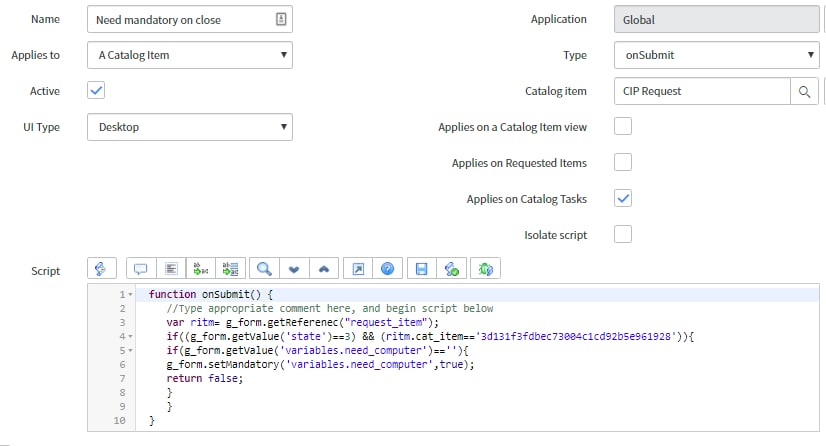The height and width of the screenshot is (446, 826).
Task: Open script search with magnifier icon
Action: point(264,269)
